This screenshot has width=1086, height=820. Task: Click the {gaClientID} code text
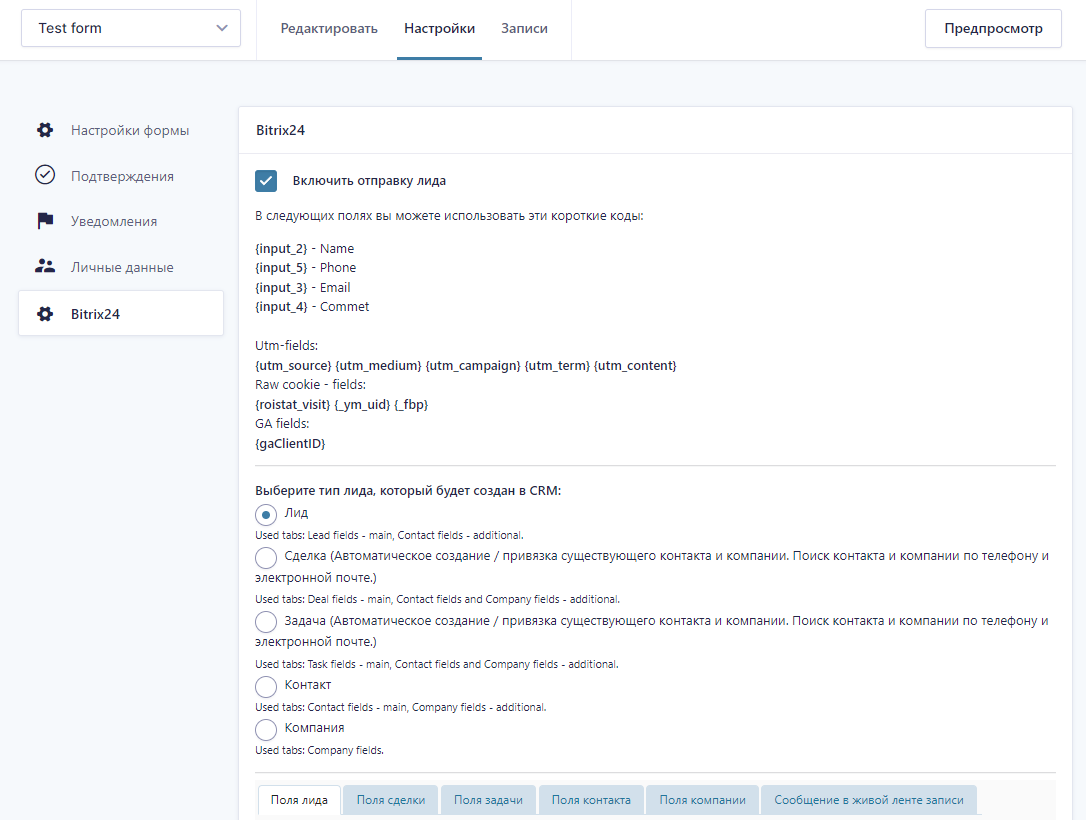click(290, 443)
